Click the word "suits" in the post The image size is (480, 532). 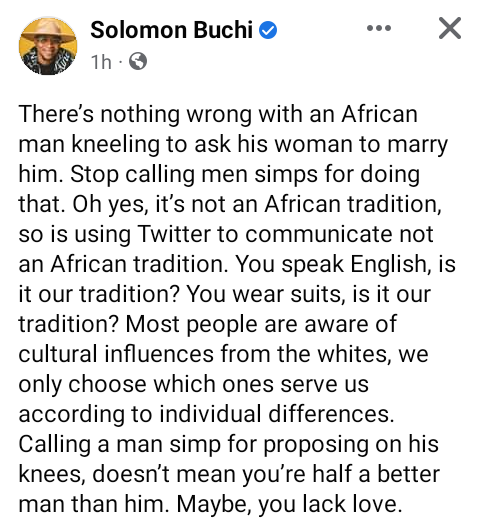(x=316, y=294)
